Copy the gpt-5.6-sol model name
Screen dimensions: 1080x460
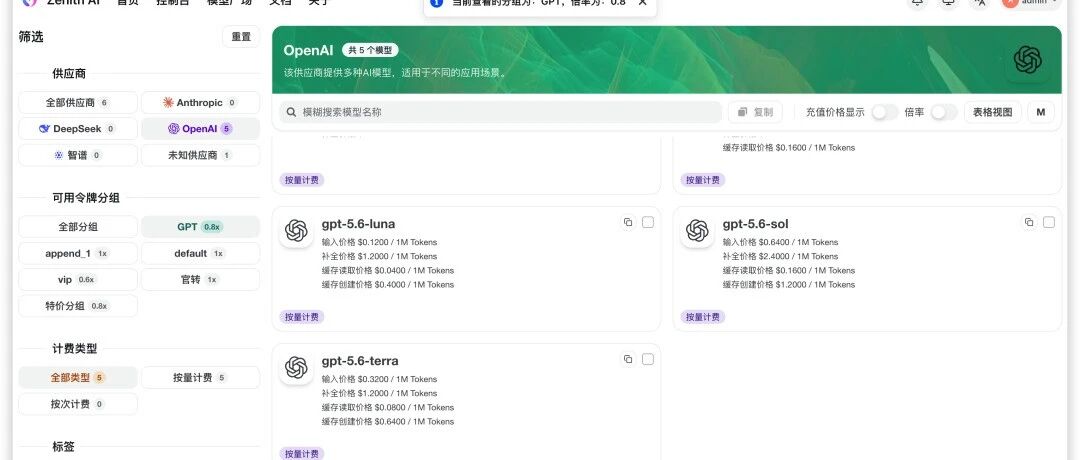[x=1028, y=222]
